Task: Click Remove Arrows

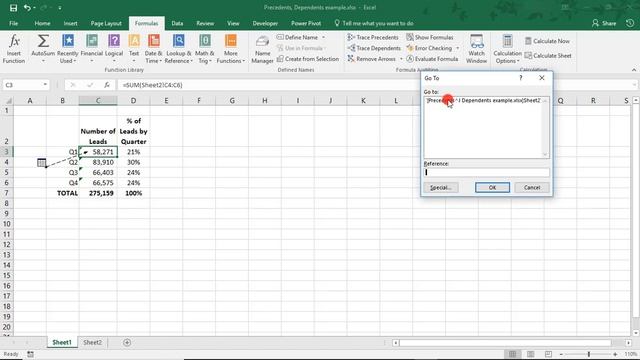Action: (371, 59)
